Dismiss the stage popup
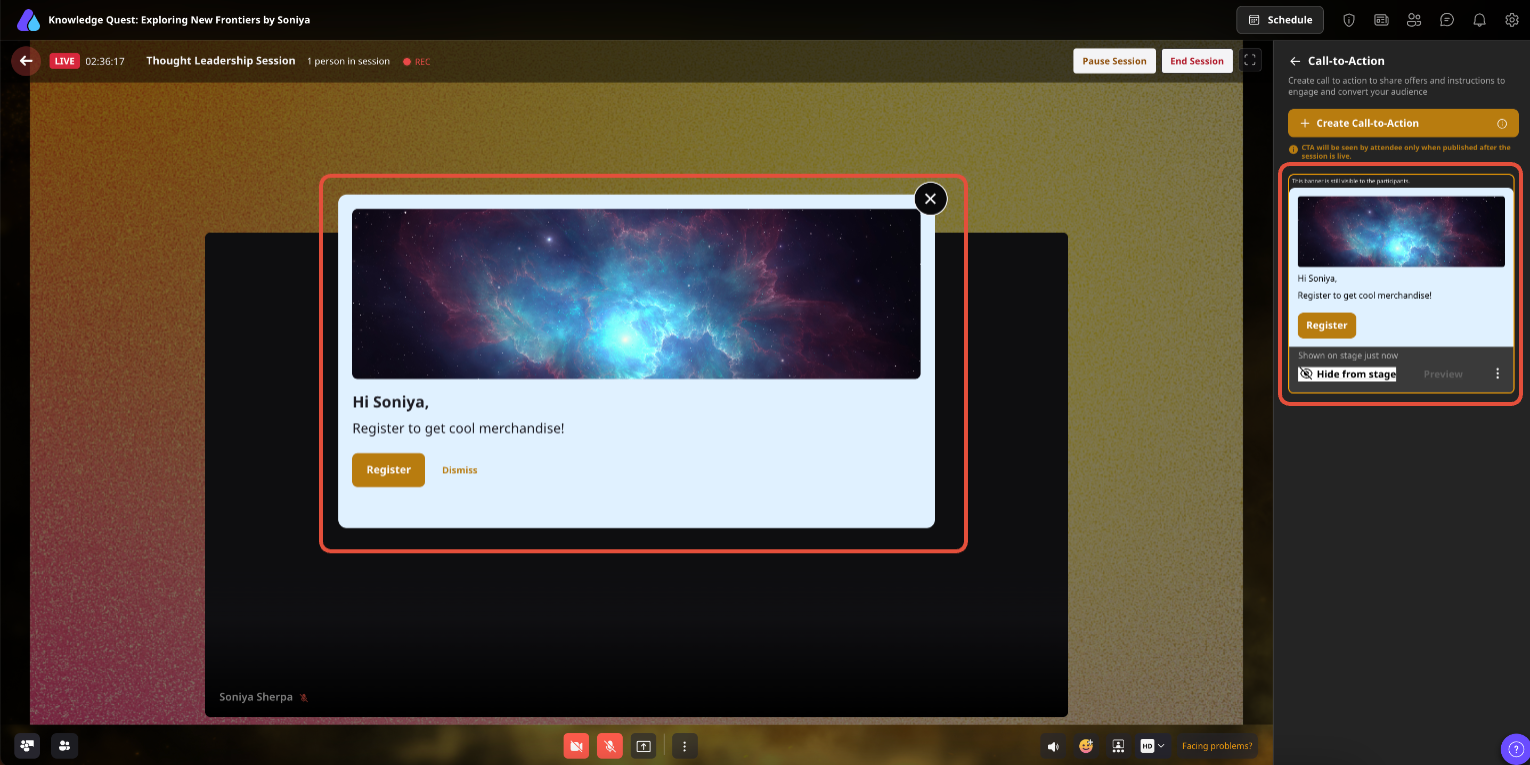 (460, 470)
